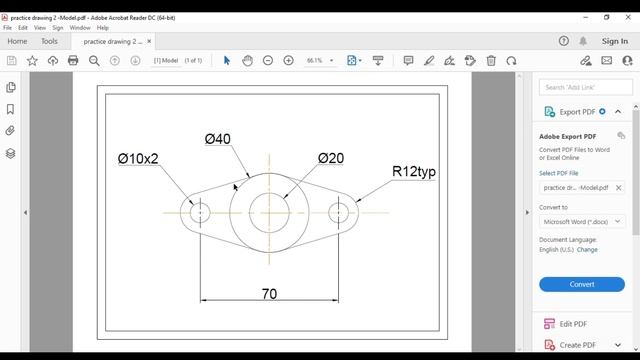
Task: Activate the Hand pan tool
Action: [247, 61]
